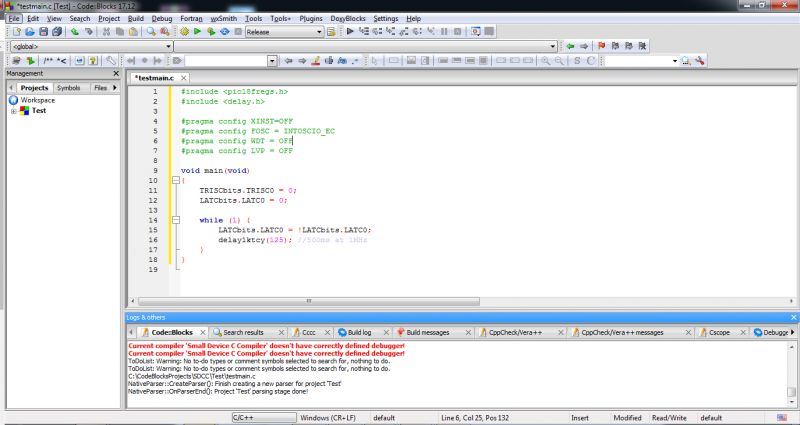Open the Fortran menu

pos(190,18)
